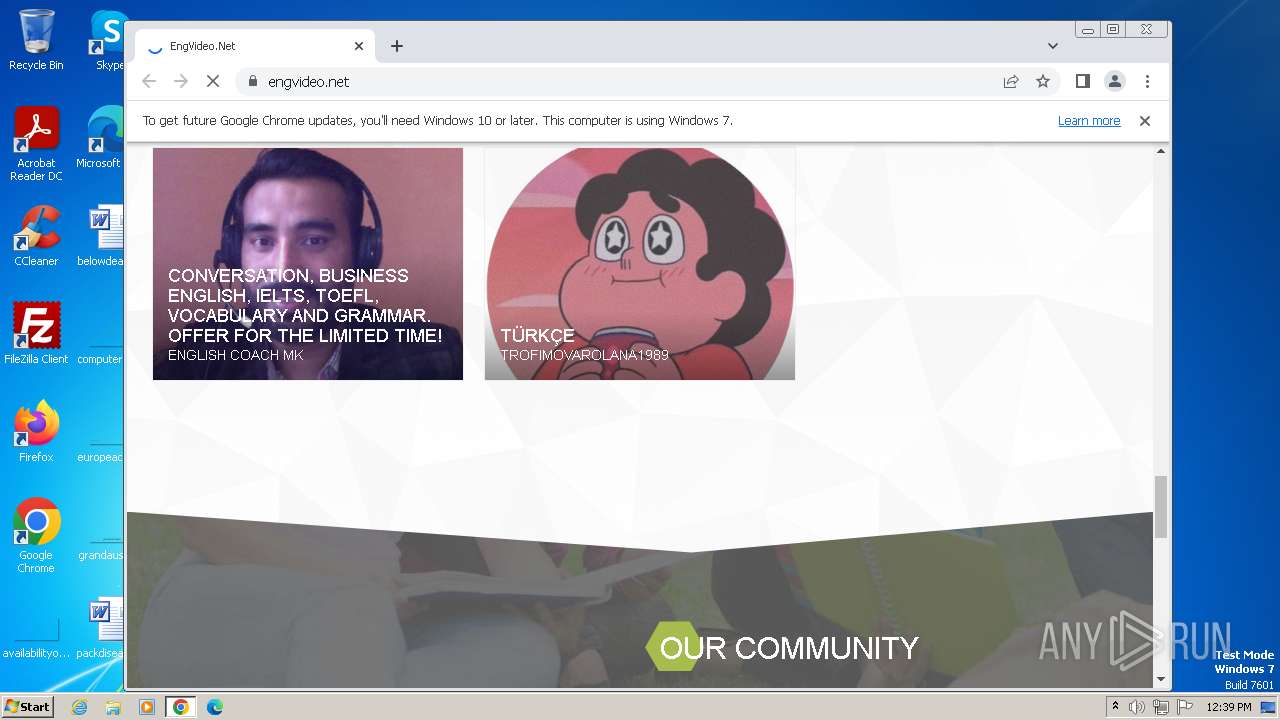Image resolution: width=1280 pixels, height=720 pixels.
Task: Launch Firefox from the desktop
Action: (x=36, y=432)
